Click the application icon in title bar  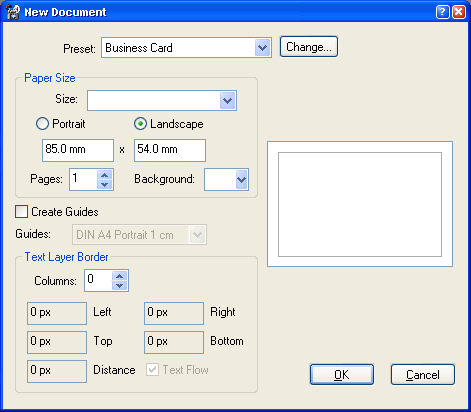[x=13, y=12]
